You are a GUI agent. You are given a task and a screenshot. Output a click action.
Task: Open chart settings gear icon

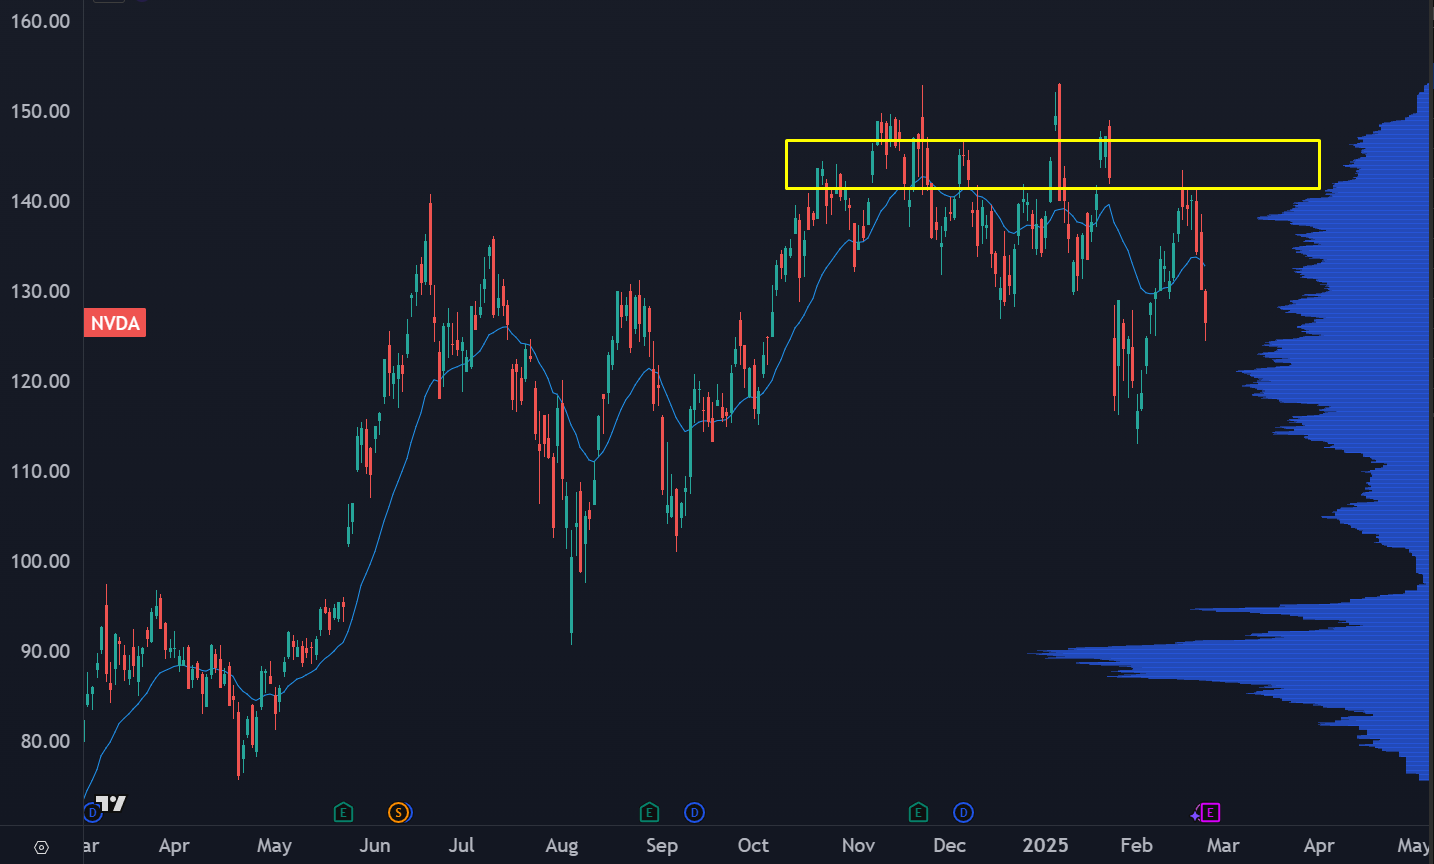point(41,847)
